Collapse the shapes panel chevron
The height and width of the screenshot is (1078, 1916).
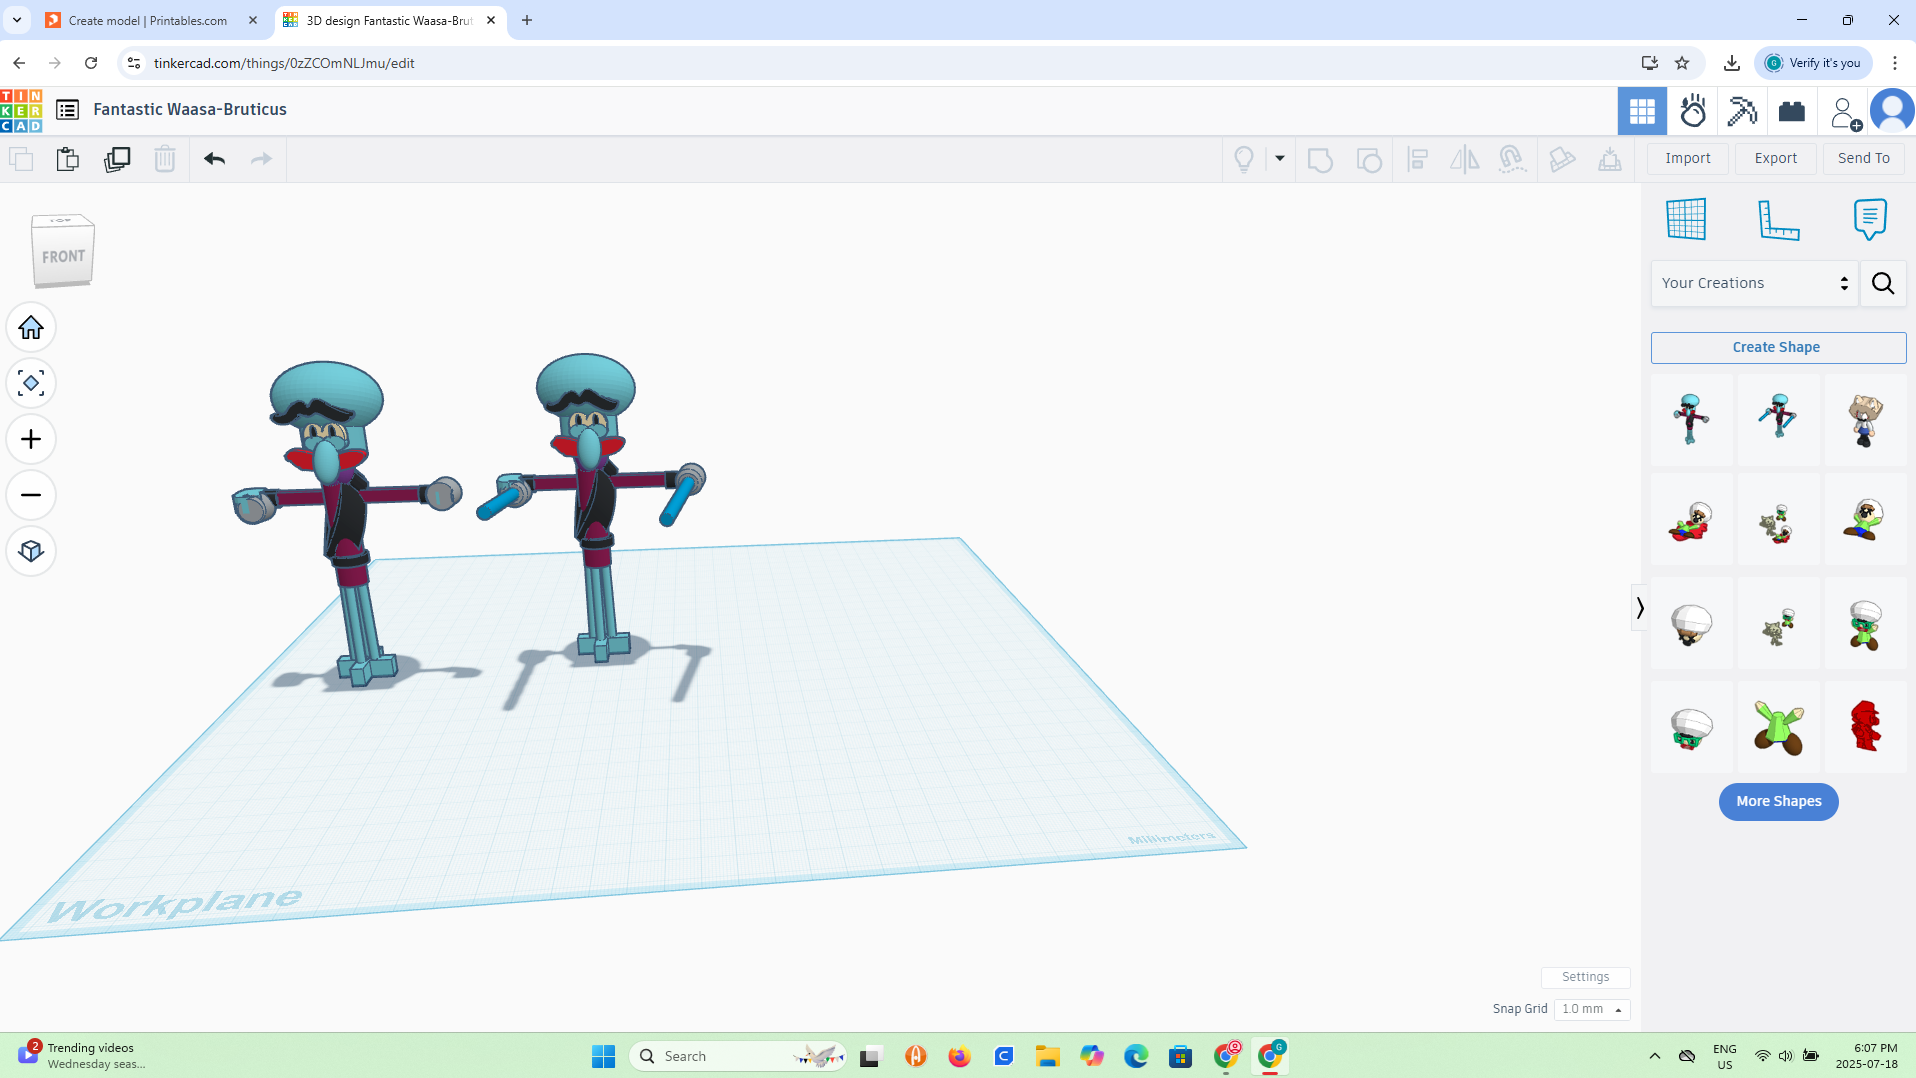(x=1640, y=608)
